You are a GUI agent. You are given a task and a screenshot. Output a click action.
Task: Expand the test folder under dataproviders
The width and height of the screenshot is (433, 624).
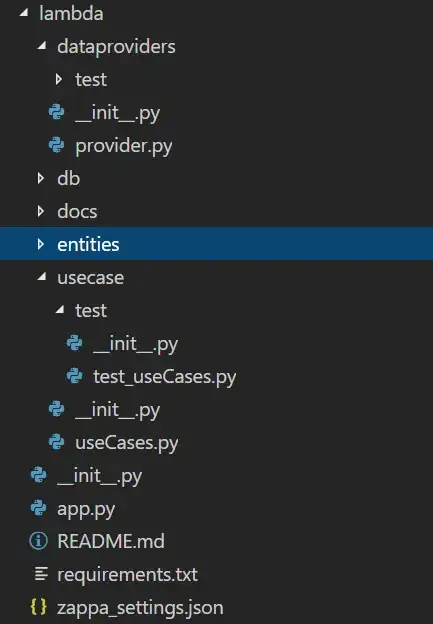59,79
